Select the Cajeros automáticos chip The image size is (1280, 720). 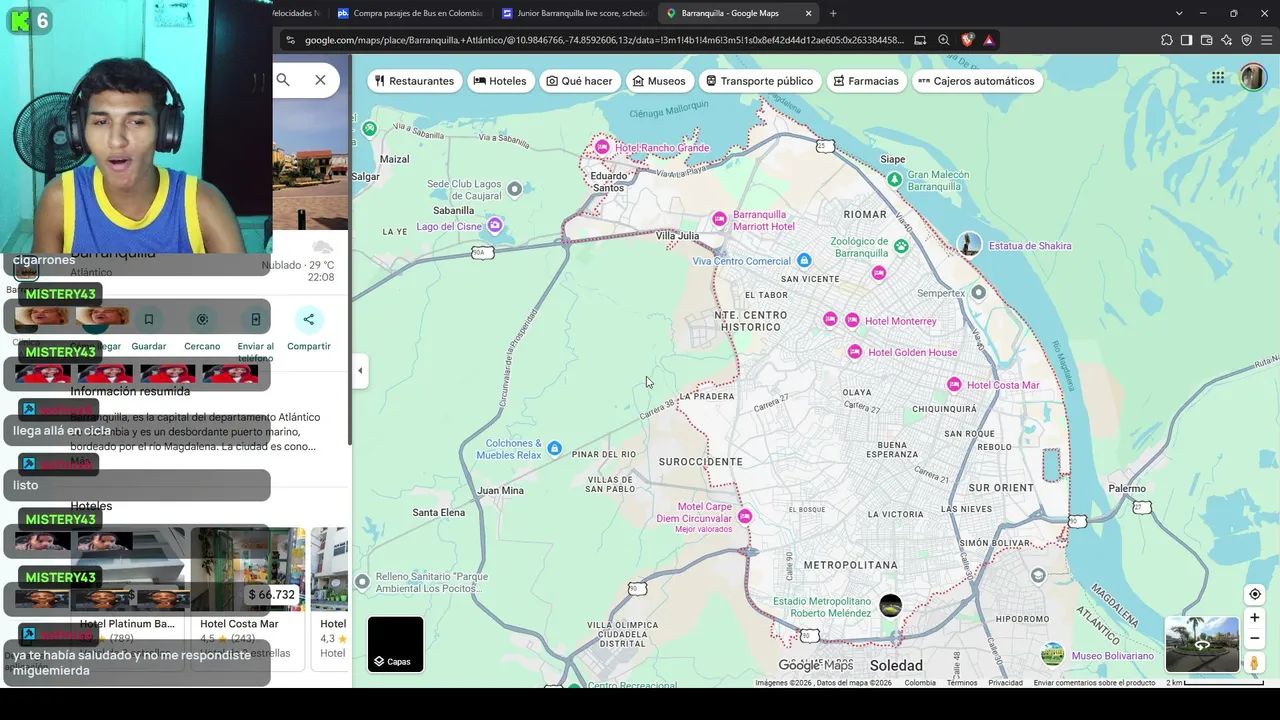977,81
